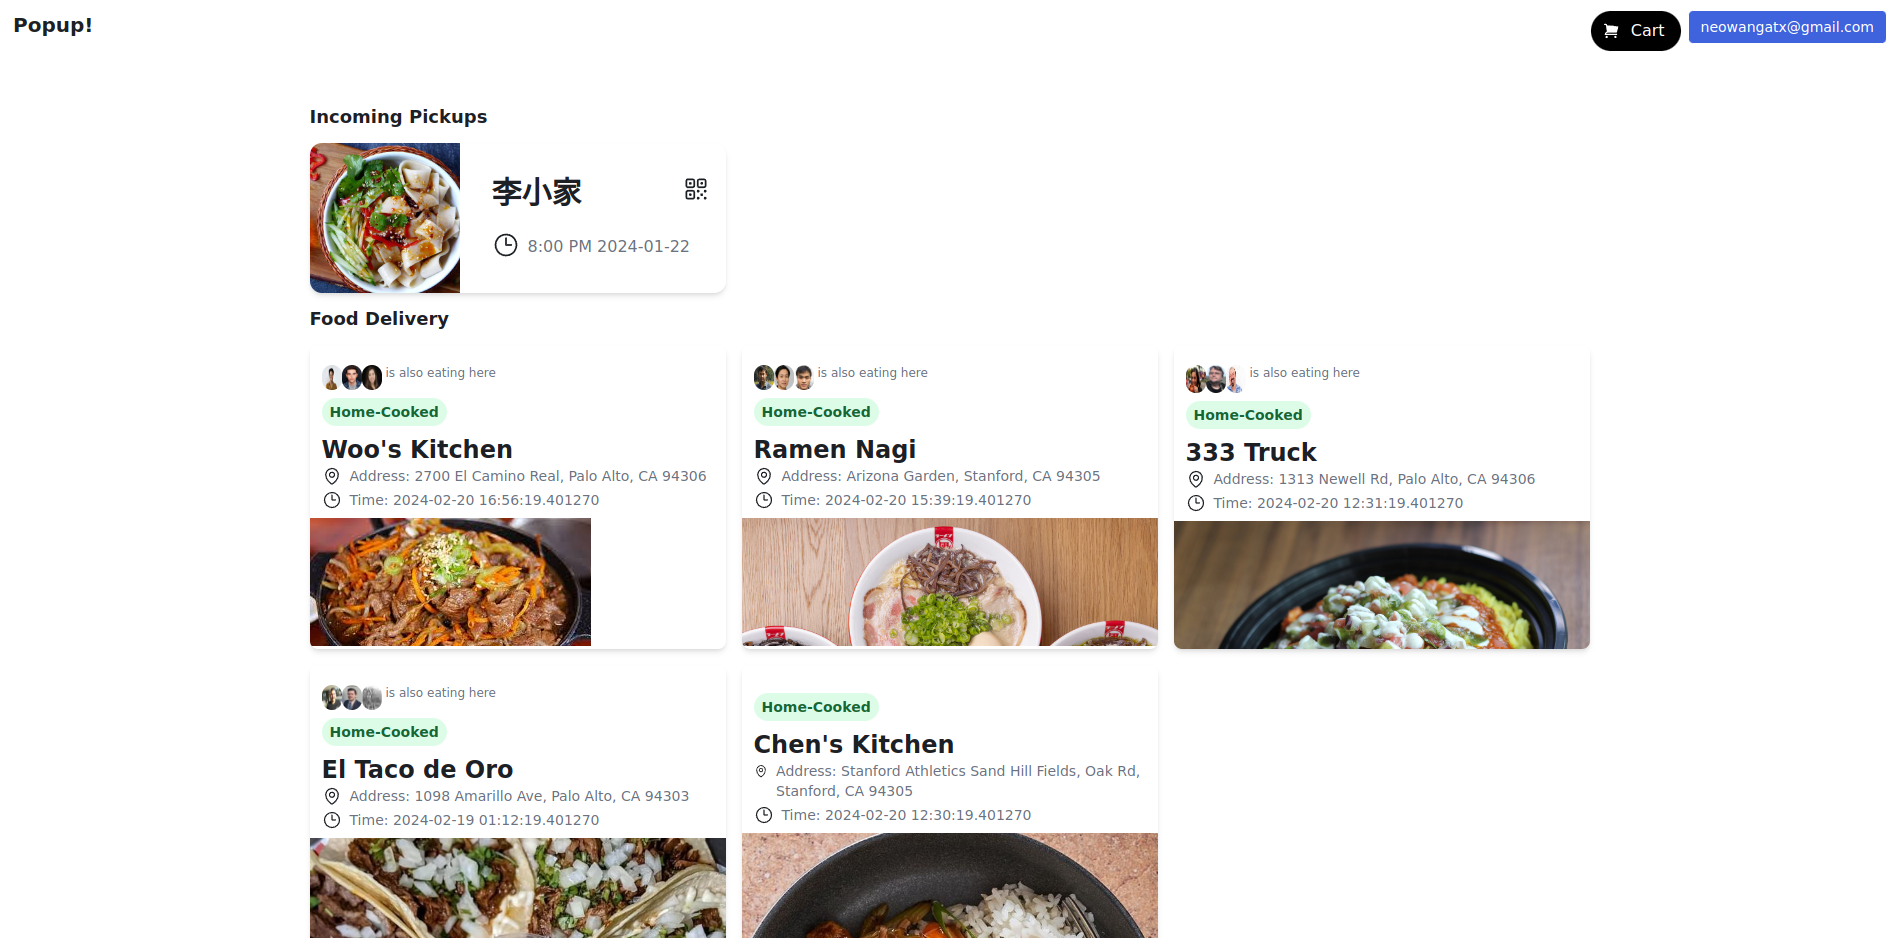The width and height of the screenshot is (1896, 938).
Task: Go to the Popup! home logo
Action: pos(53,25)
